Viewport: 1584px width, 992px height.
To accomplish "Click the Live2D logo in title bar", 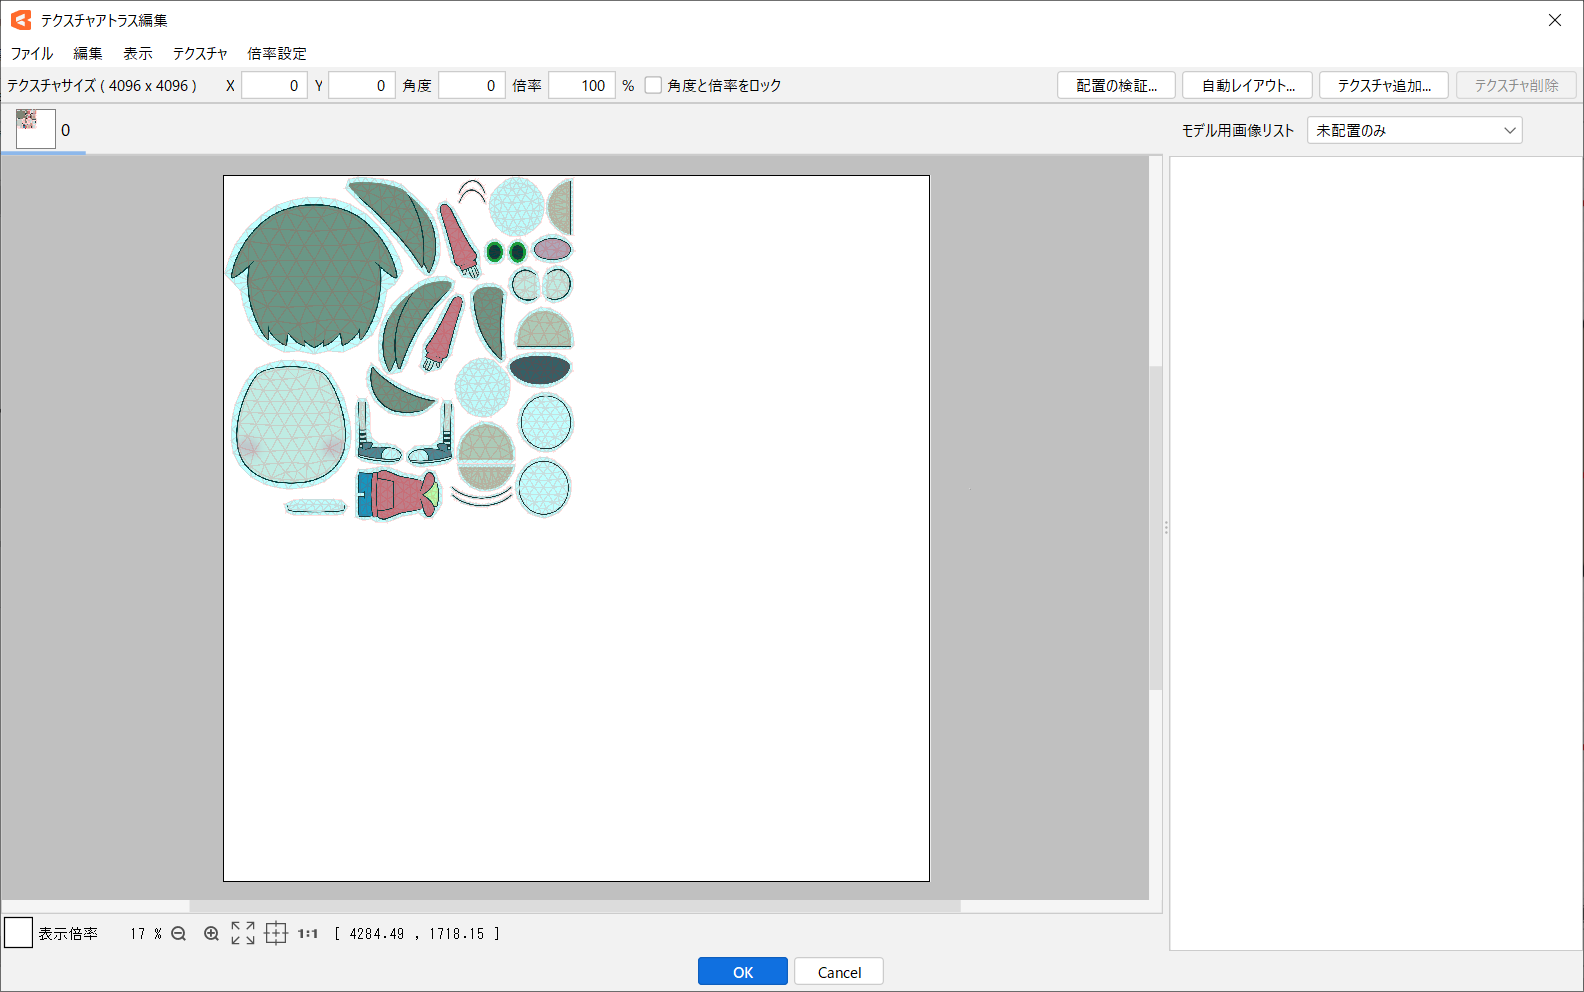I will (21, 20).
